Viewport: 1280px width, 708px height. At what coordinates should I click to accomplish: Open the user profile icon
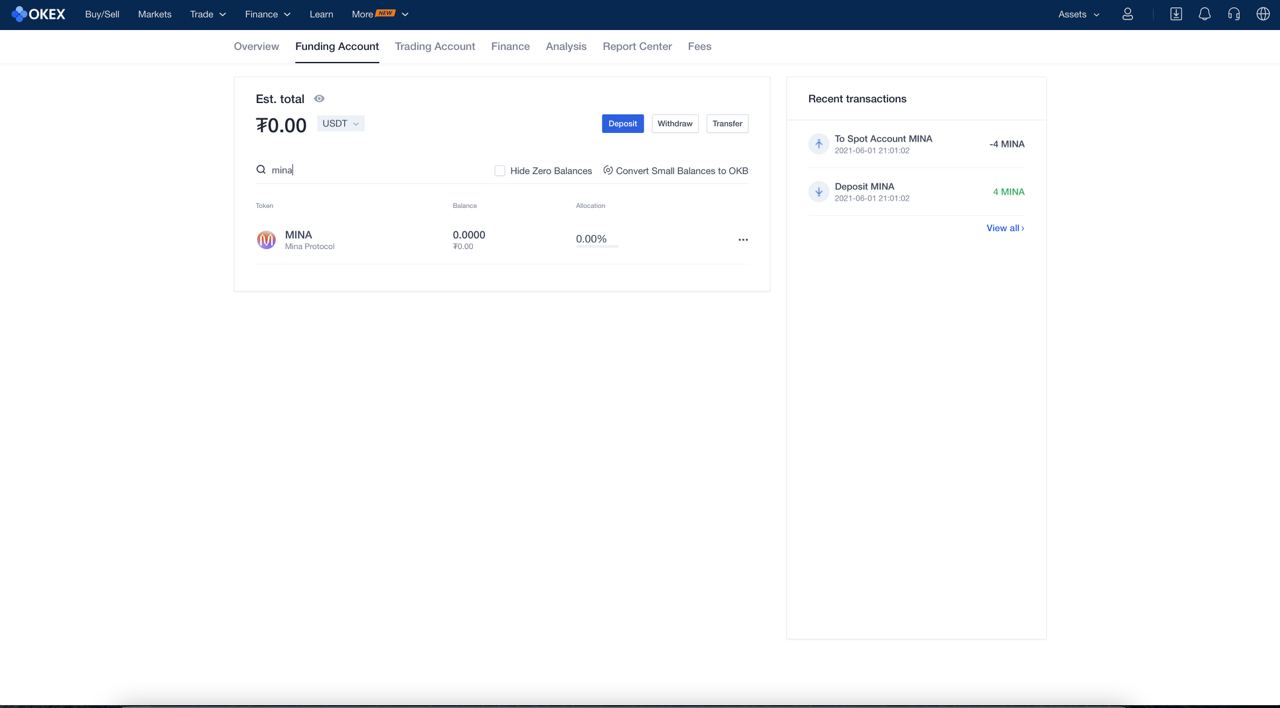(1127, 14)
